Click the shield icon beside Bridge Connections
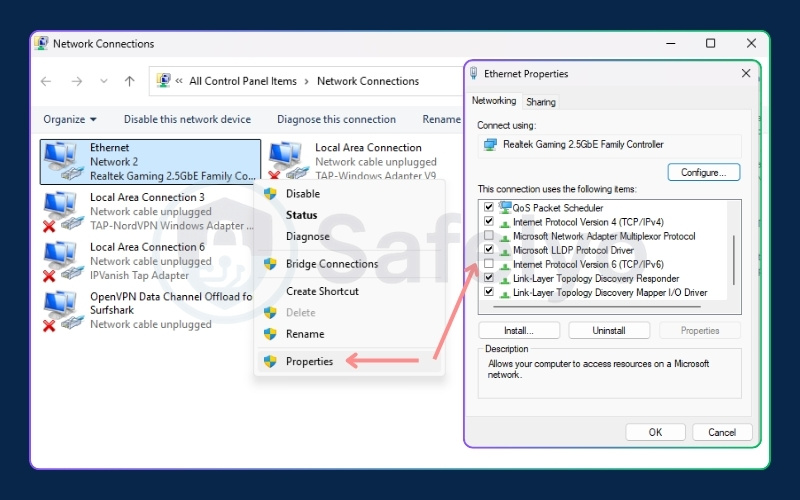The image size is (800, 500). coord(270,264)
